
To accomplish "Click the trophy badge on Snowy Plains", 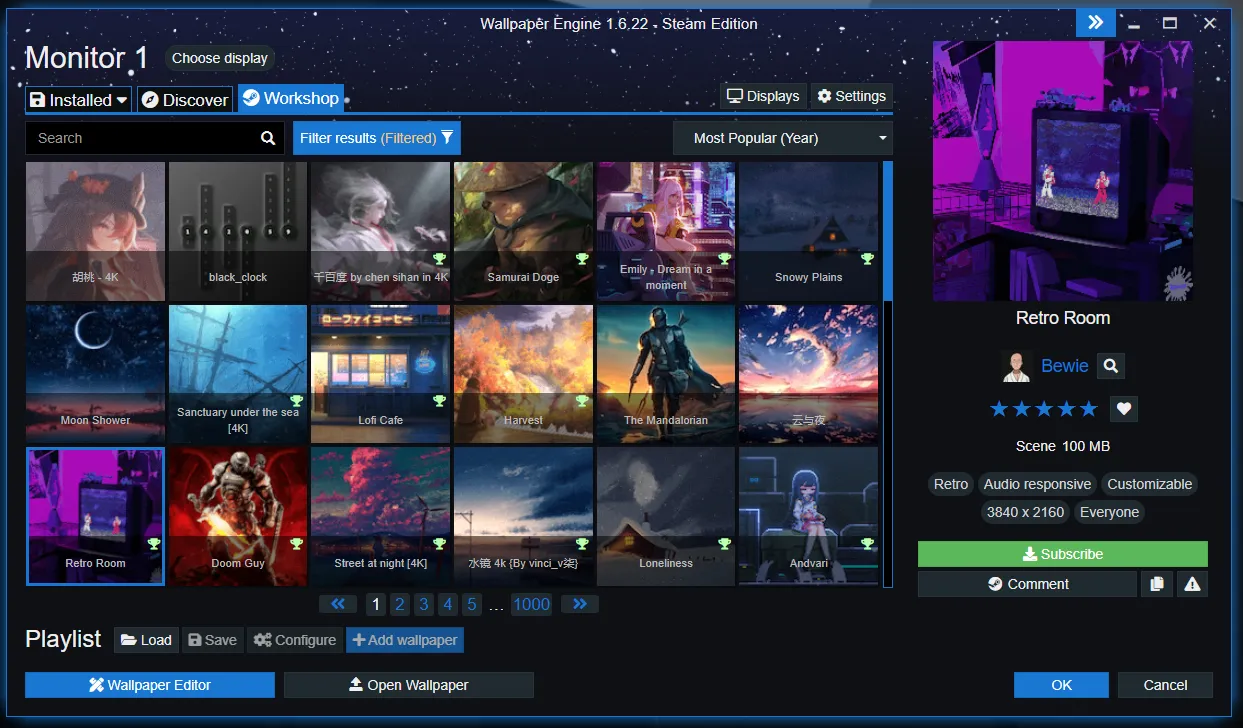I will tap(867, 259).
